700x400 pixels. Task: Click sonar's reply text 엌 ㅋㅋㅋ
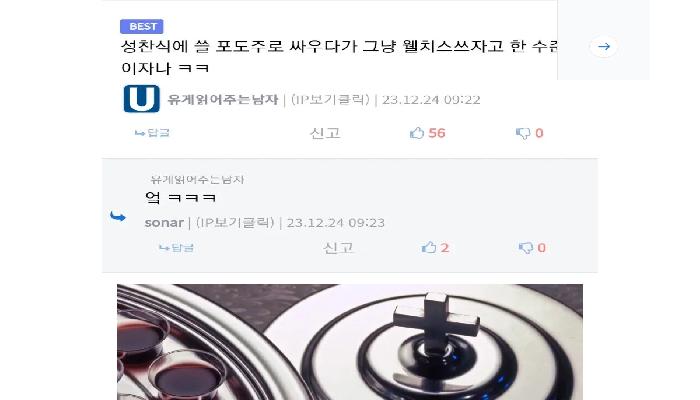(181, 197)
